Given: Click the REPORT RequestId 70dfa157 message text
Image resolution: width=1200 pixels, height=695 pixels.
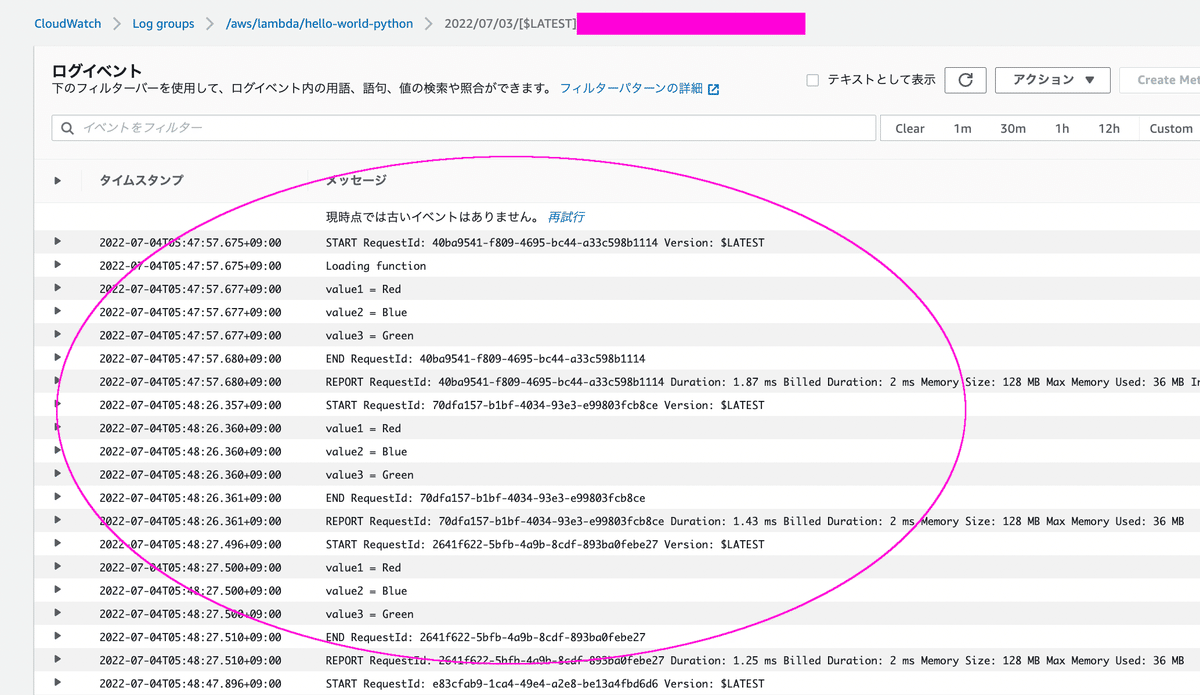Looking at the screenshot, I should pyautogui.click(x=755, y=521).
